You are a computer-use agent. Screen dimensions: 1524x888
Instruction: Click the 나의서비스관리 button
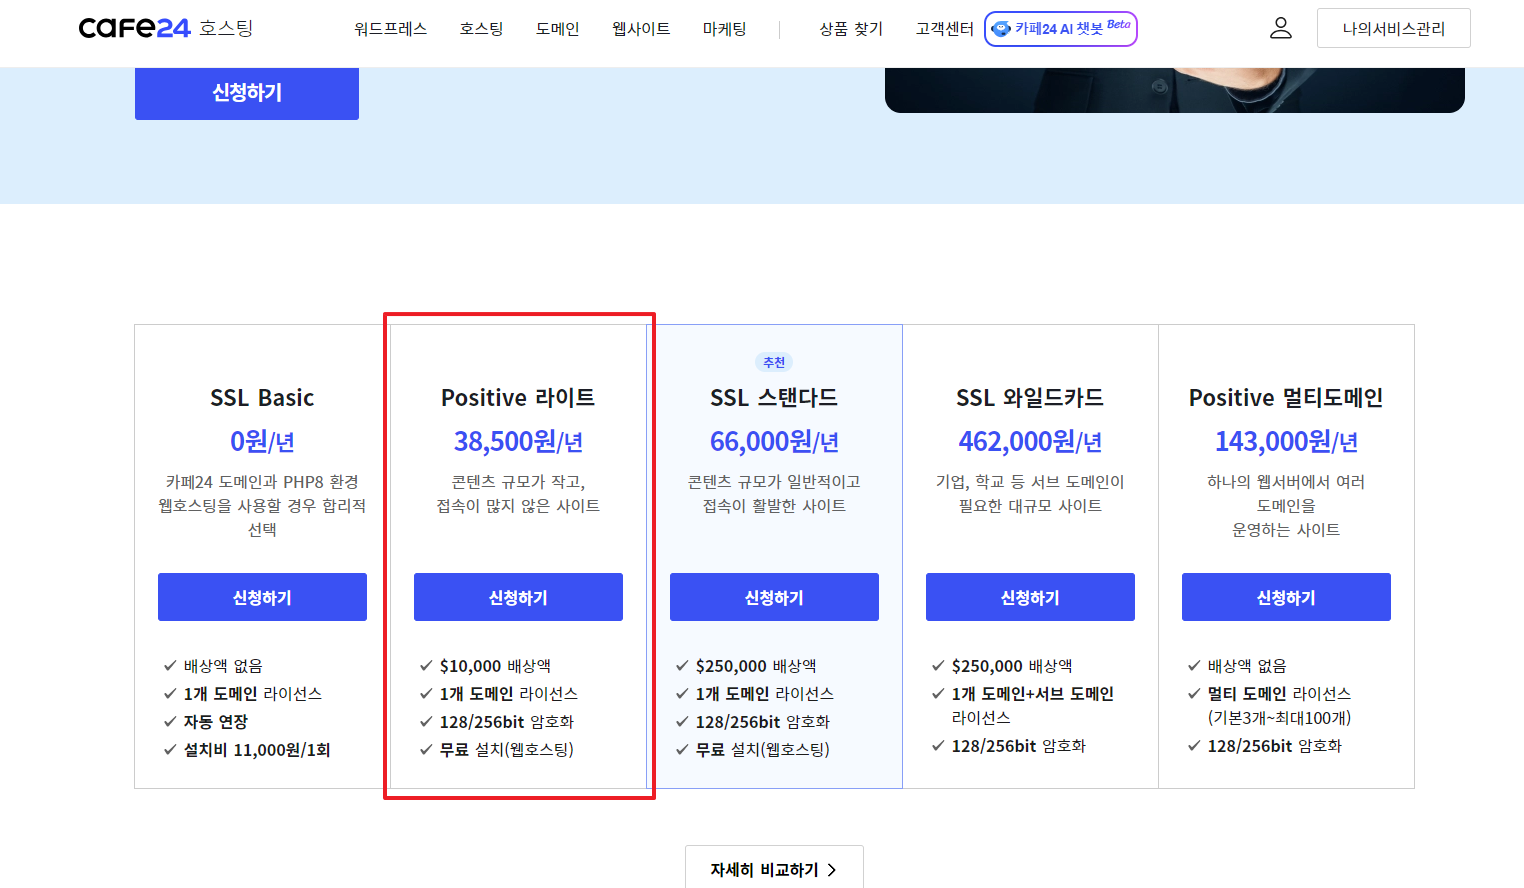(x=1393, y=28)
